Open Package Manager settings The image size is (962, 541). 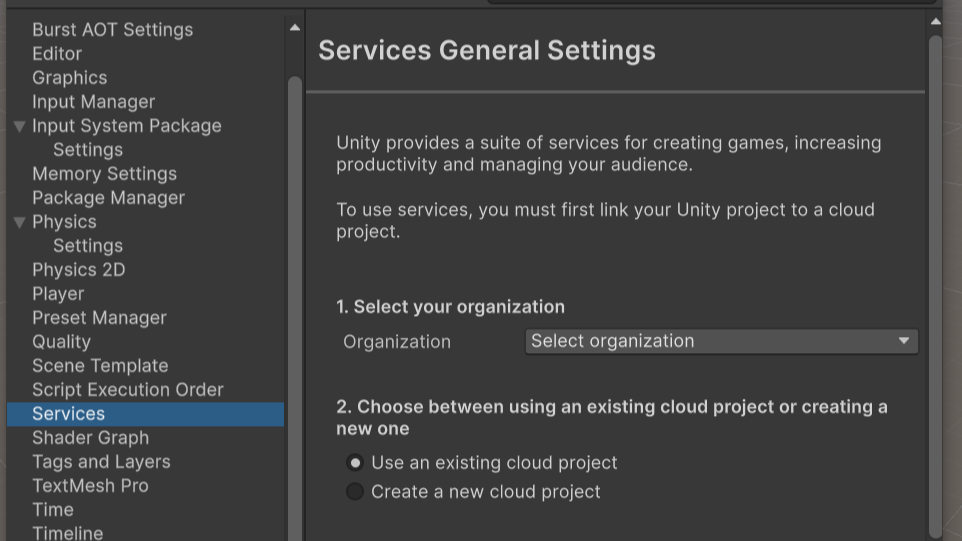pos(108,198)
